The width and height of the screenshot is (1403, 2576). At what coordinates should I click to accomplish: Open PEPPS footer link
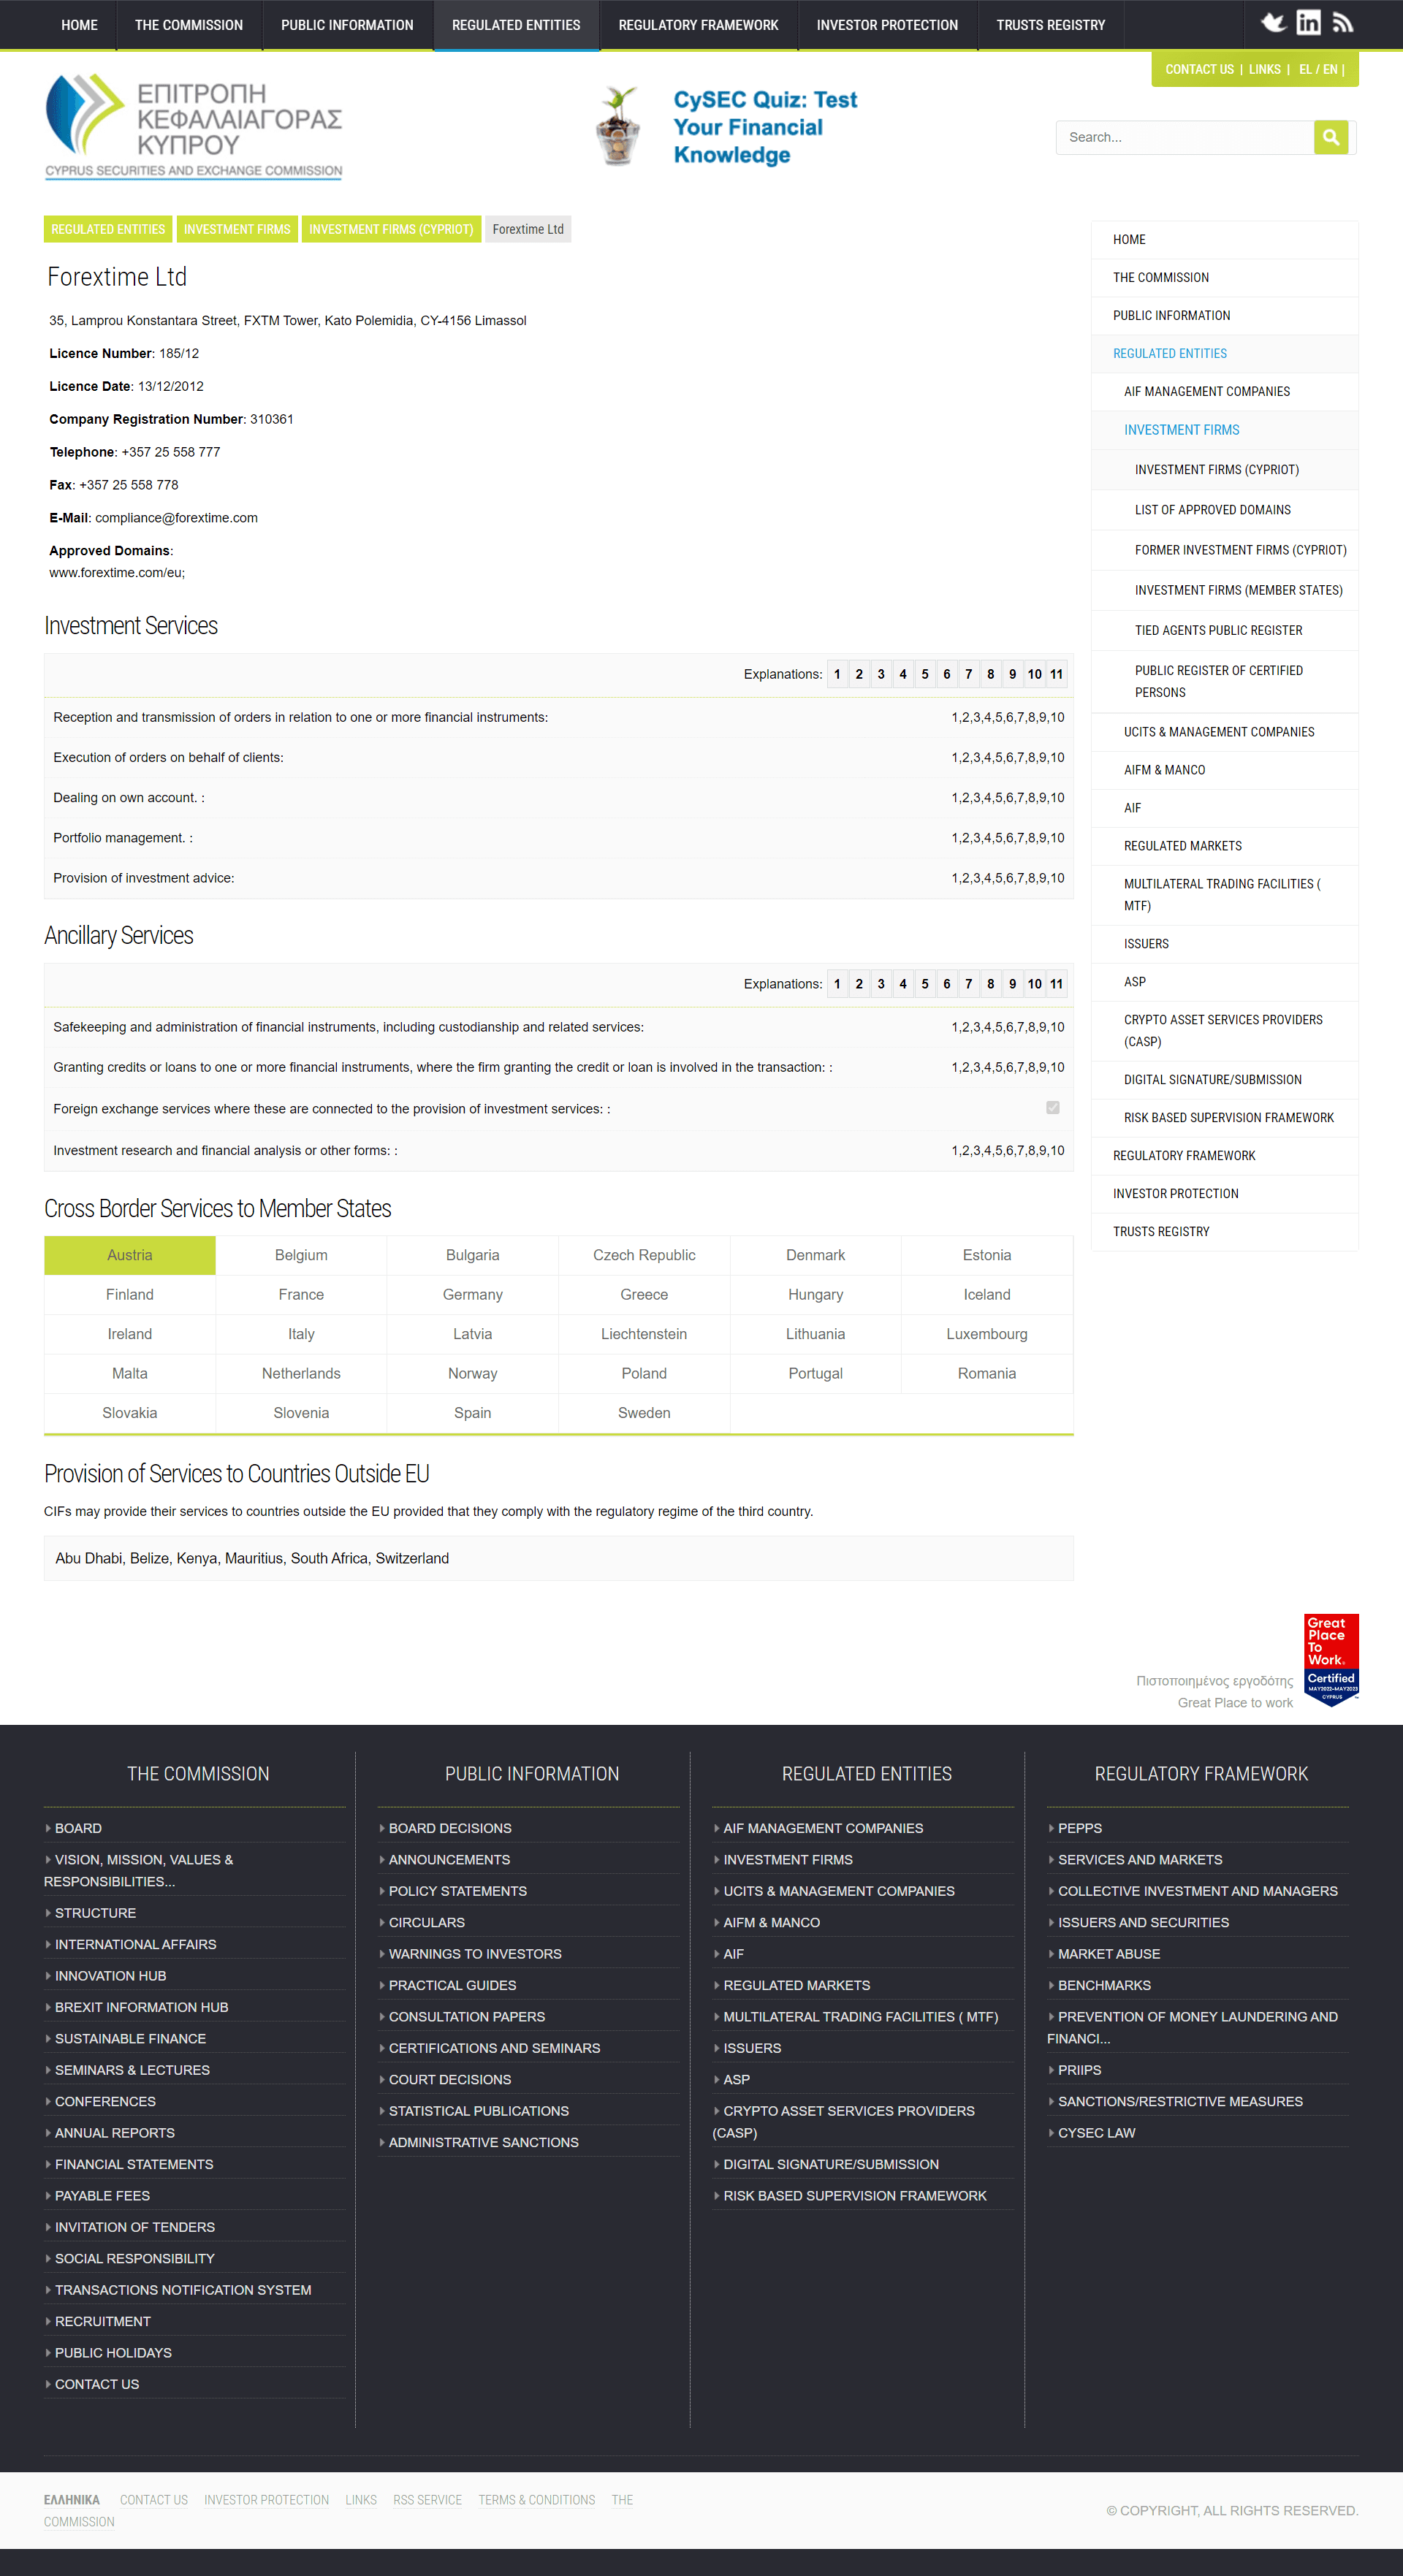pyautogui.click(x=1079, y=1828)
